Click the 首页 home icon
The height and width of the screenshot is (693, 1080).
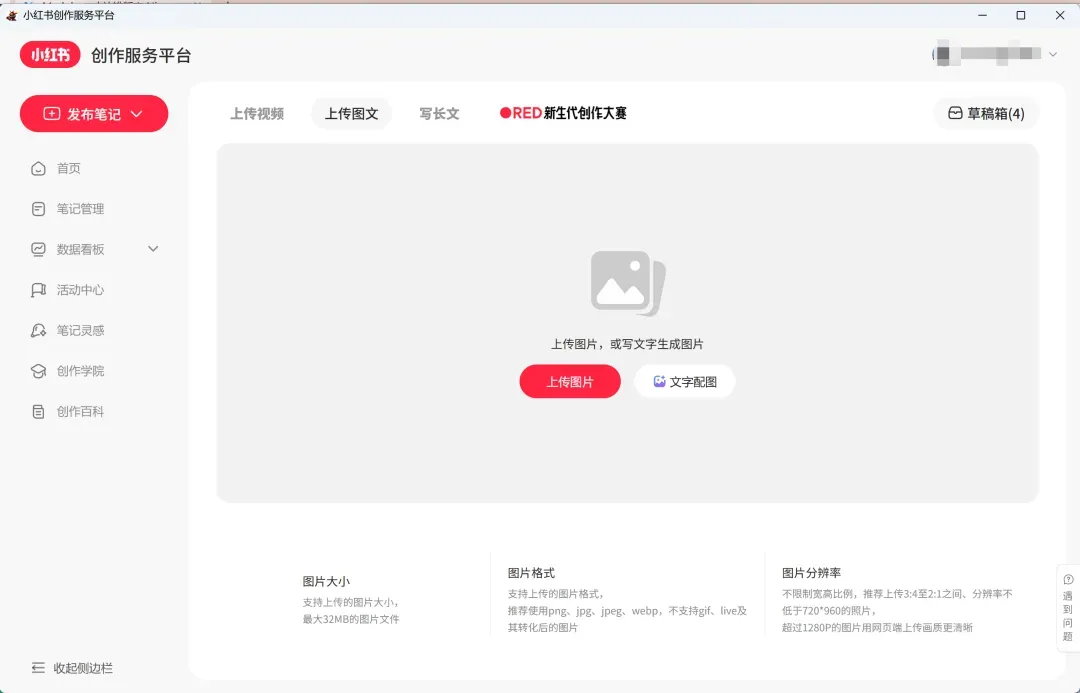(x=39, y=169)
